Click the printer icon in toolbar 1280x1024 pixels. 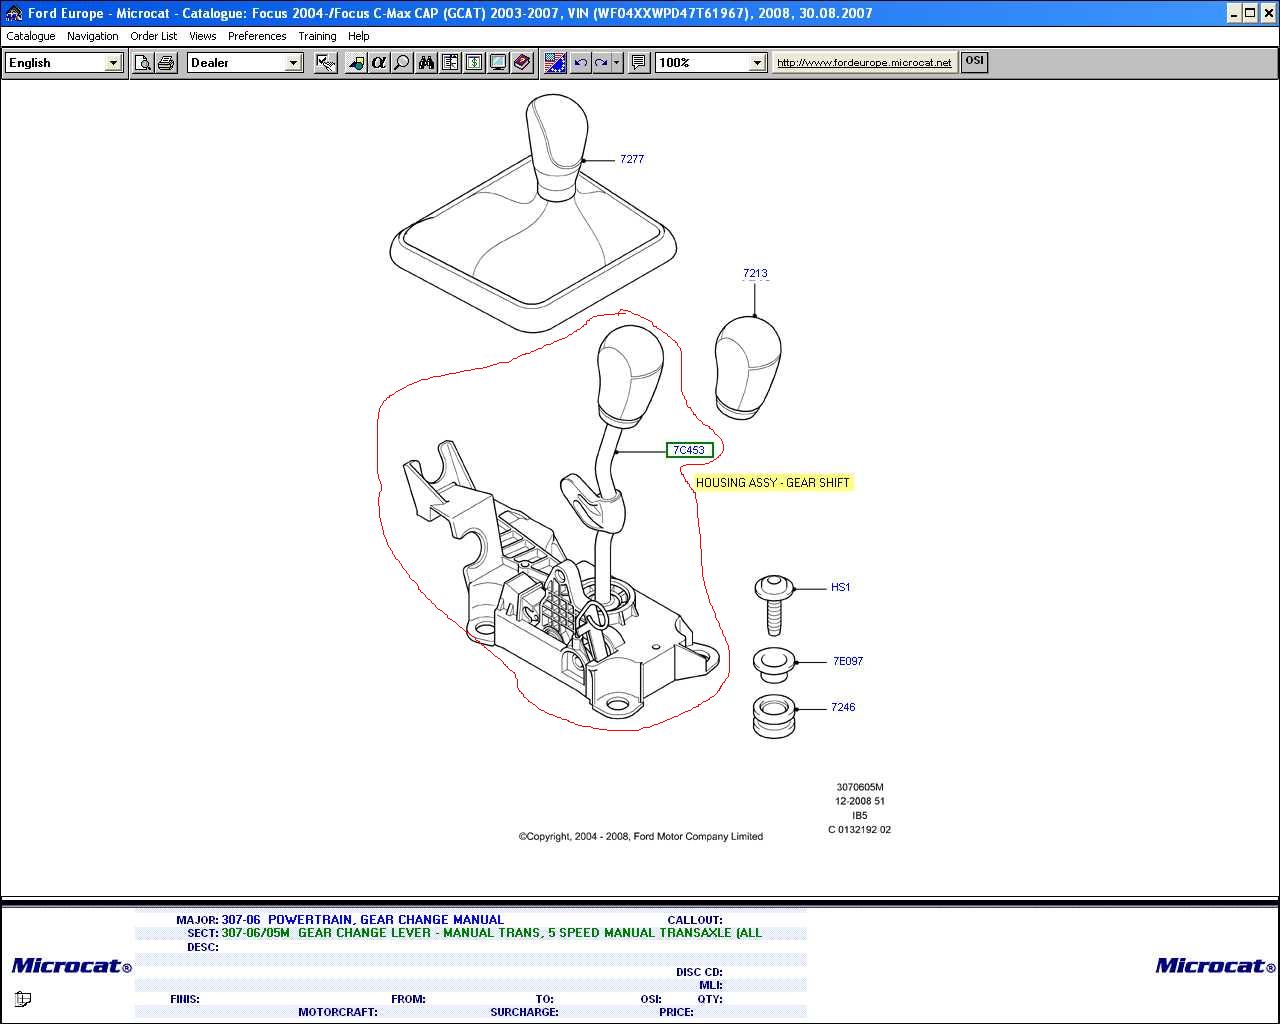pos(166,63)
